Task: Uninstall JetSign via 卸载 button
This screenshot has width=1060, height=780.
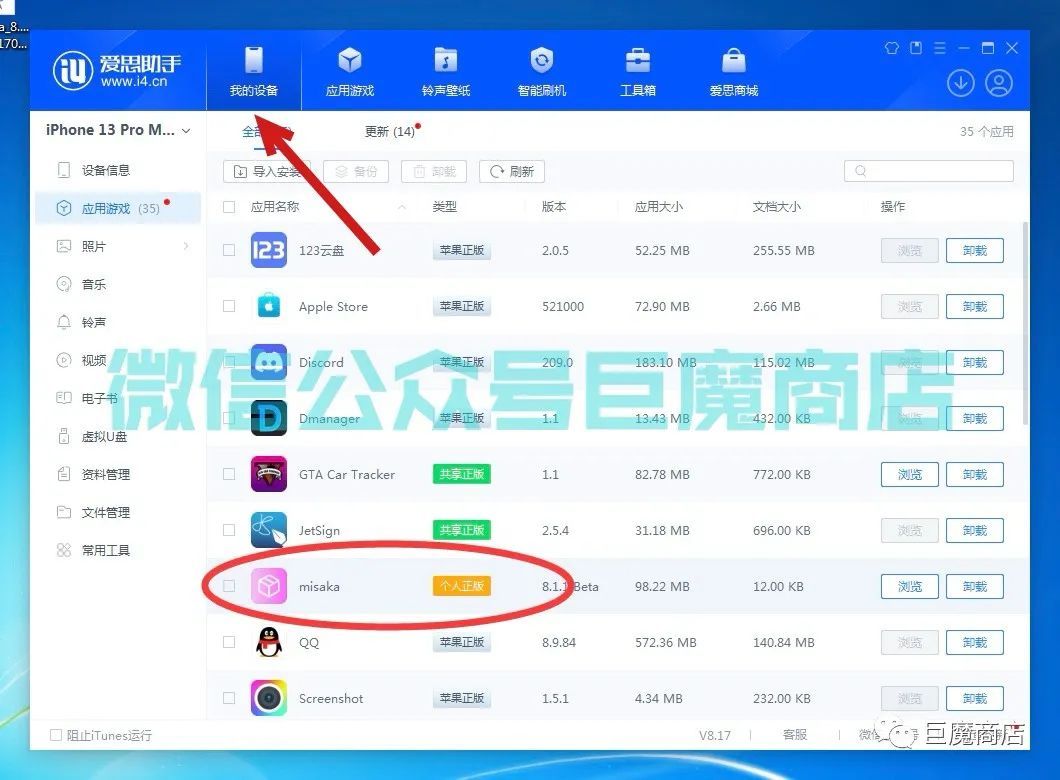Action: (974, 531)
